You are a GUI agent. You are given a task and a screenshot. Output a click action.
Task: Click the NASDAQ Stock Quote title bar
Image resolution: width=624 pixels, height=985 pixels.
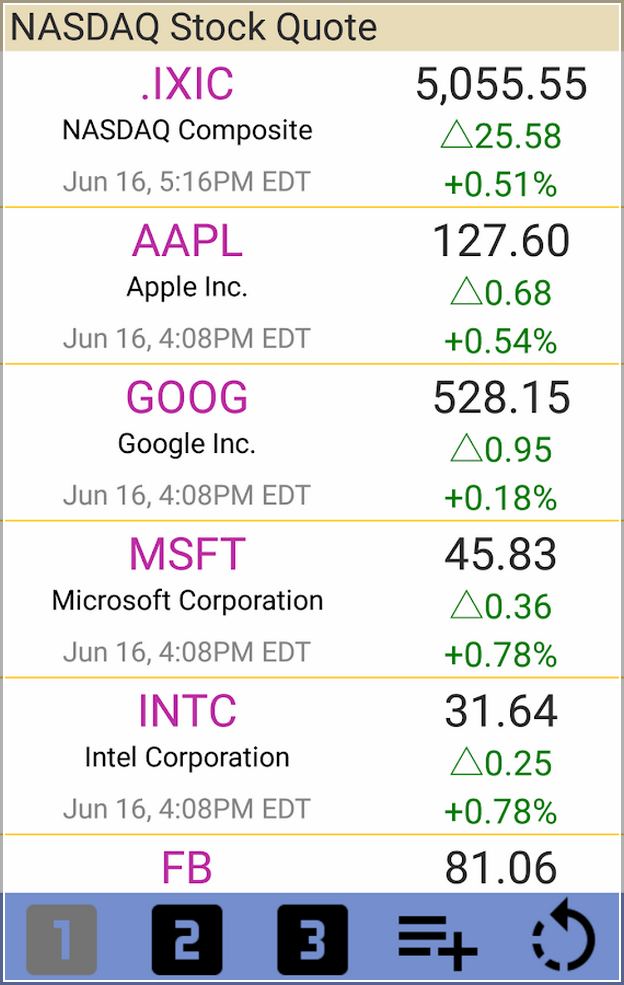(312, 28)
